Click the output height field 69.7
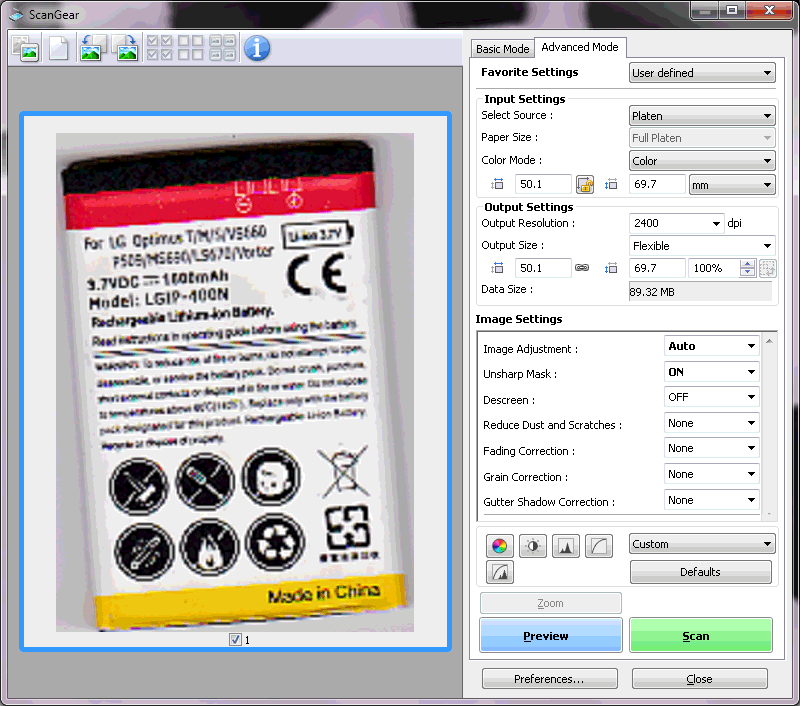Viewport: 800px width, 706px height. point(657,268)
